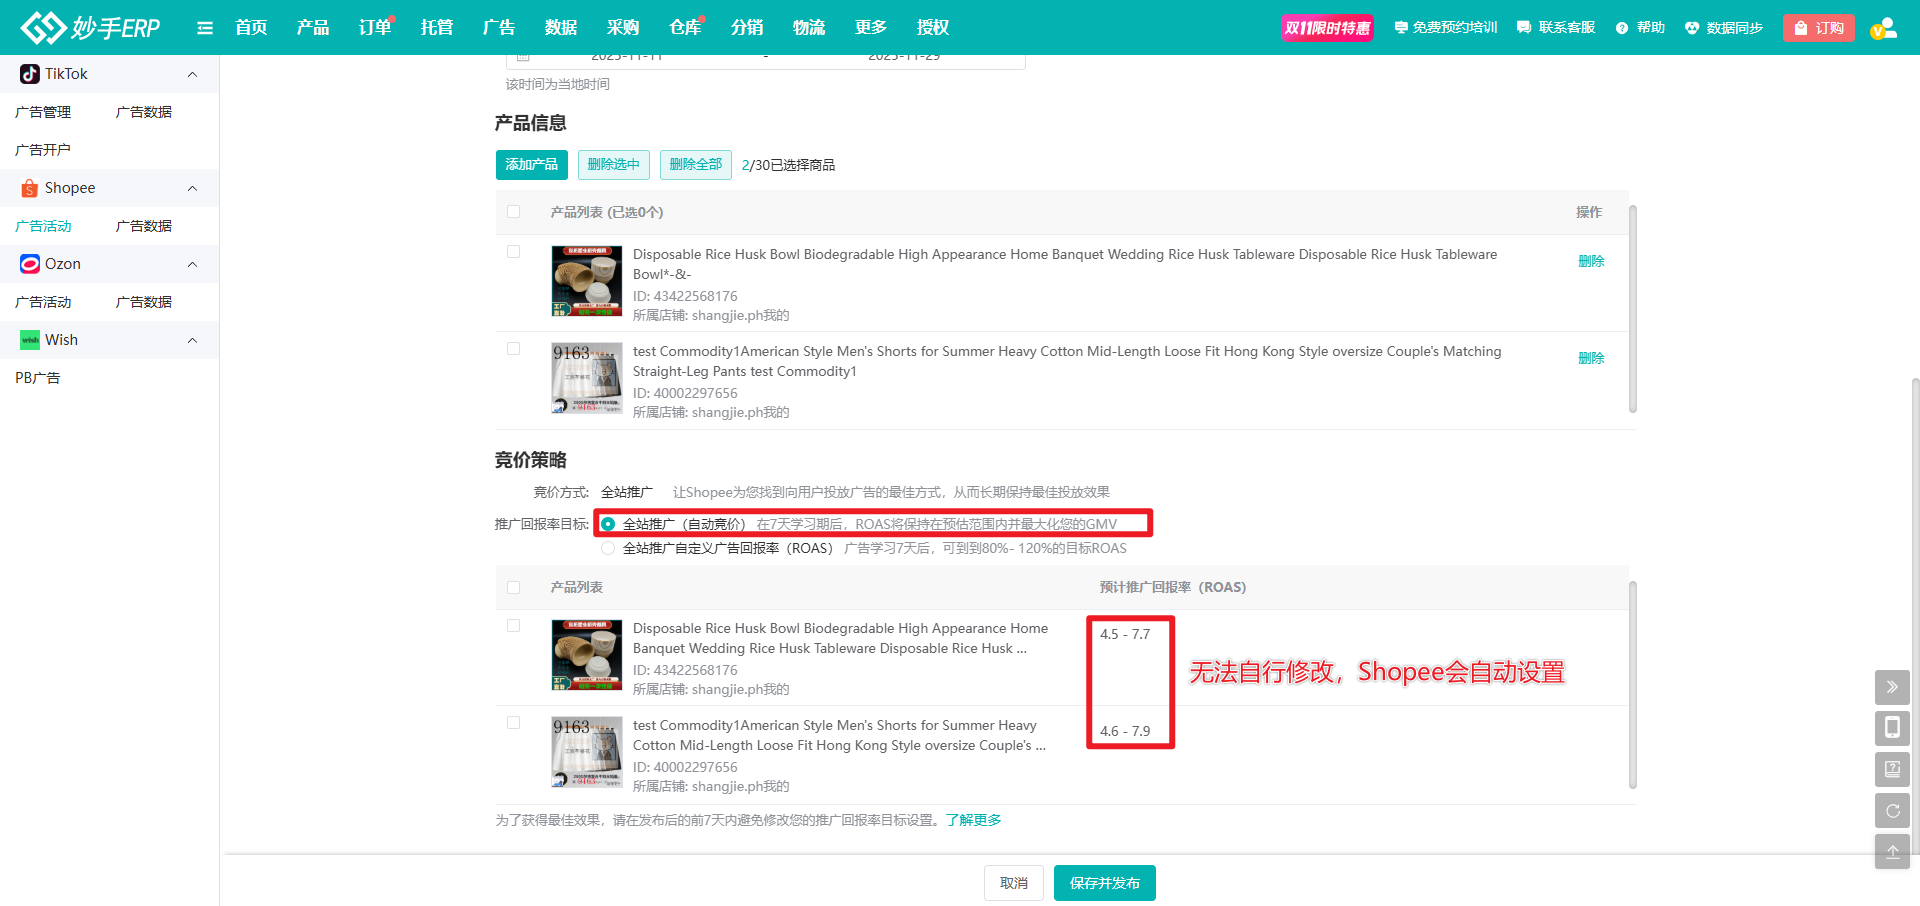
Task: Click the 订购 button
Action: click(1819, 28)
